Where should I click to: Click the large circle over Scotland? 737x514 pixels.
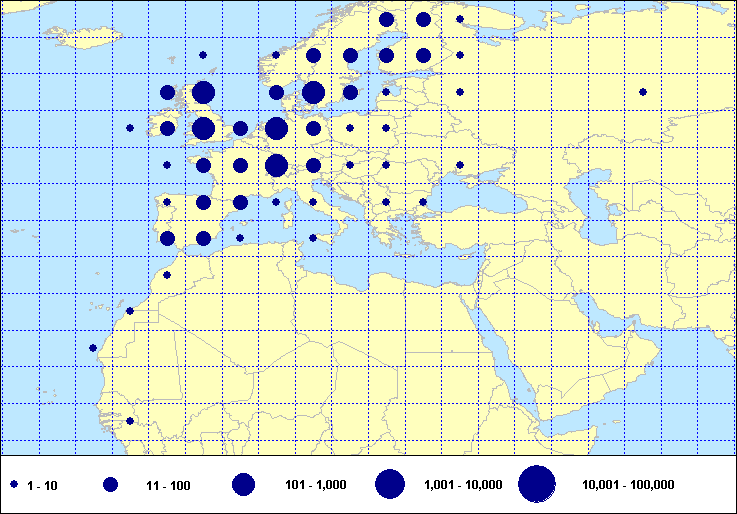click(204, 93)
